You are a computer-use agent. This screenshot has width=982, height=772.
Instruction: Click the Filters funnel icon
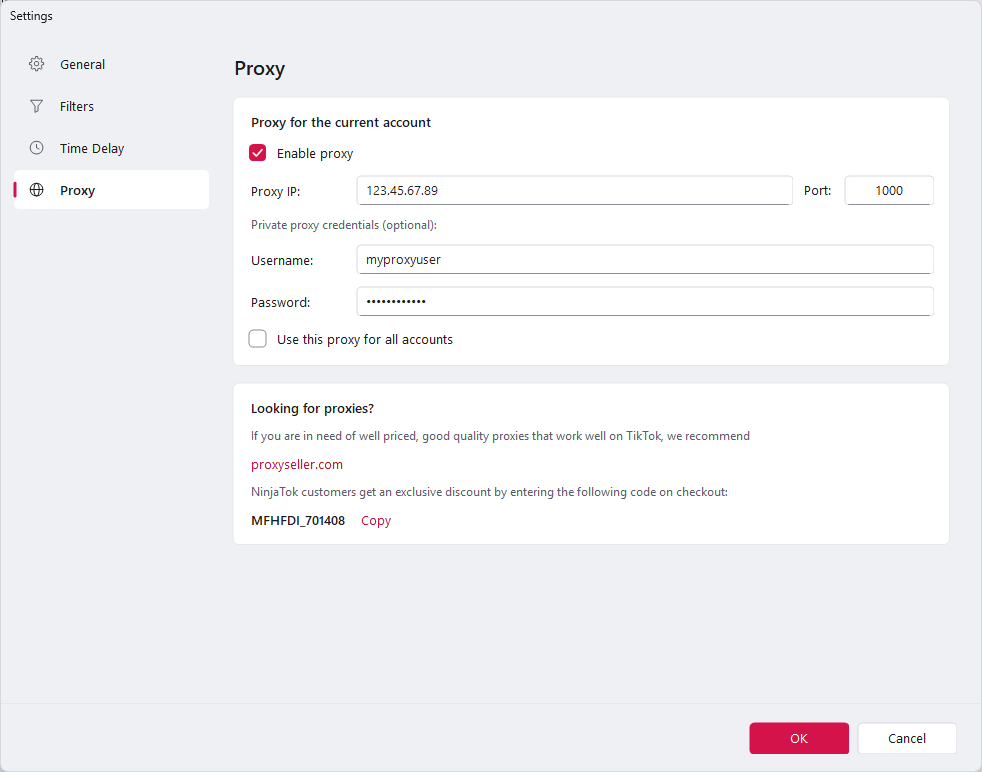coord(36,106)
